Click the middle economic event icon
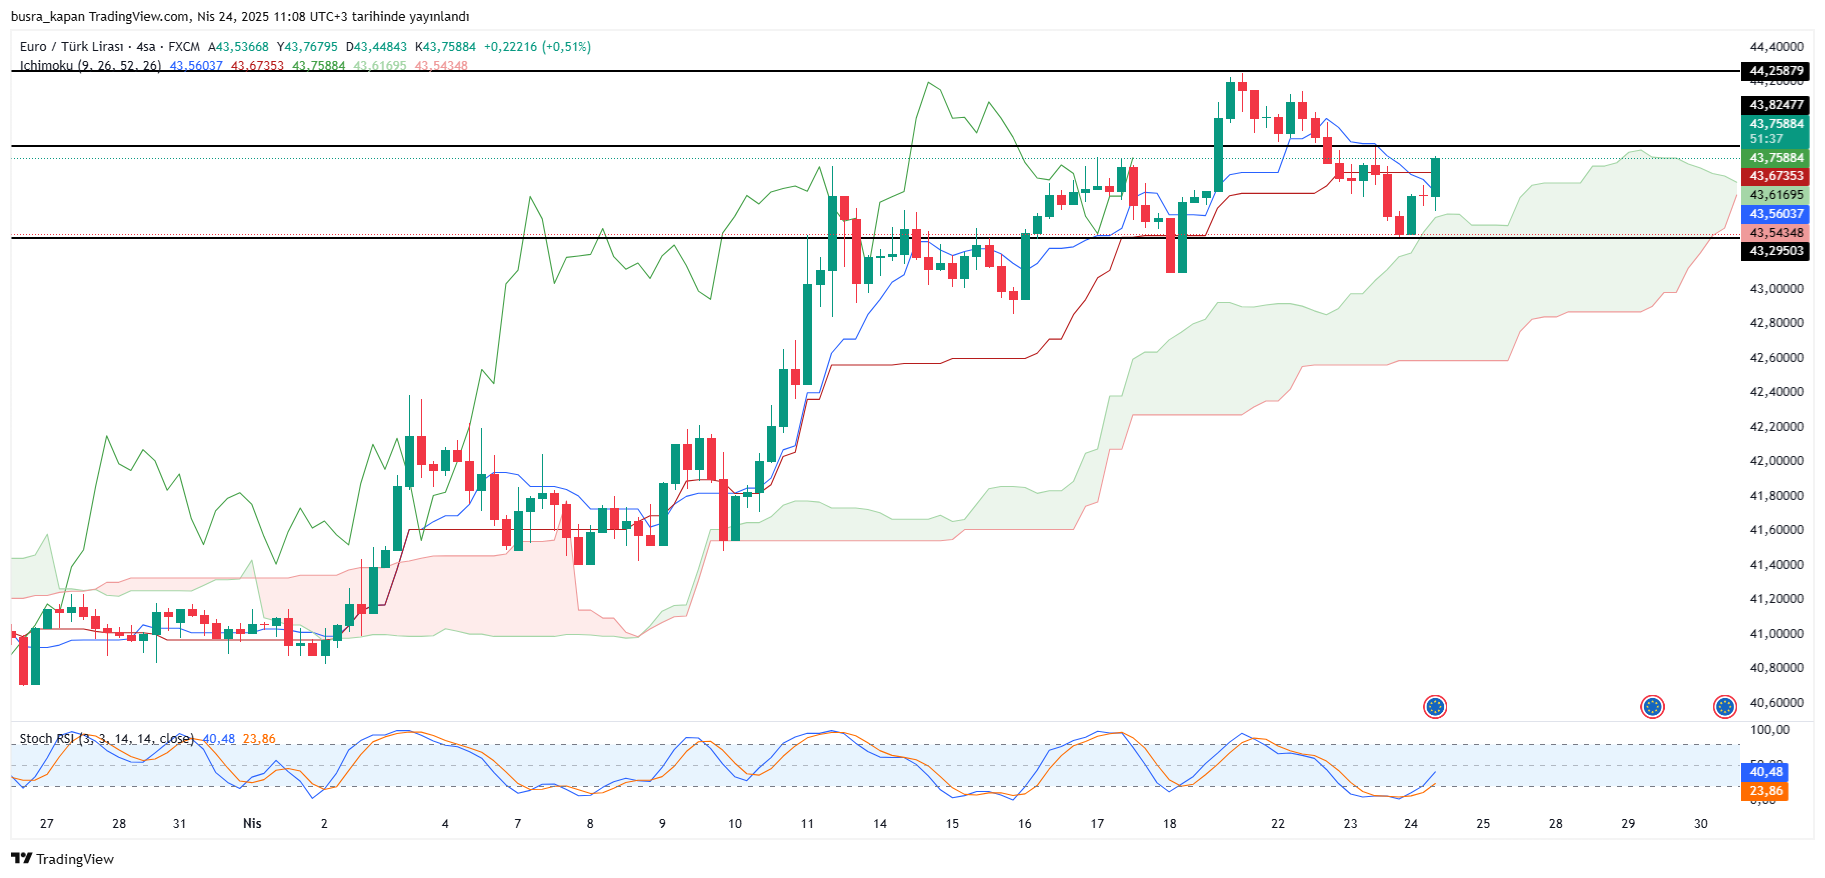This screenshot has width=1825, height=878. tap(1652, 707)
